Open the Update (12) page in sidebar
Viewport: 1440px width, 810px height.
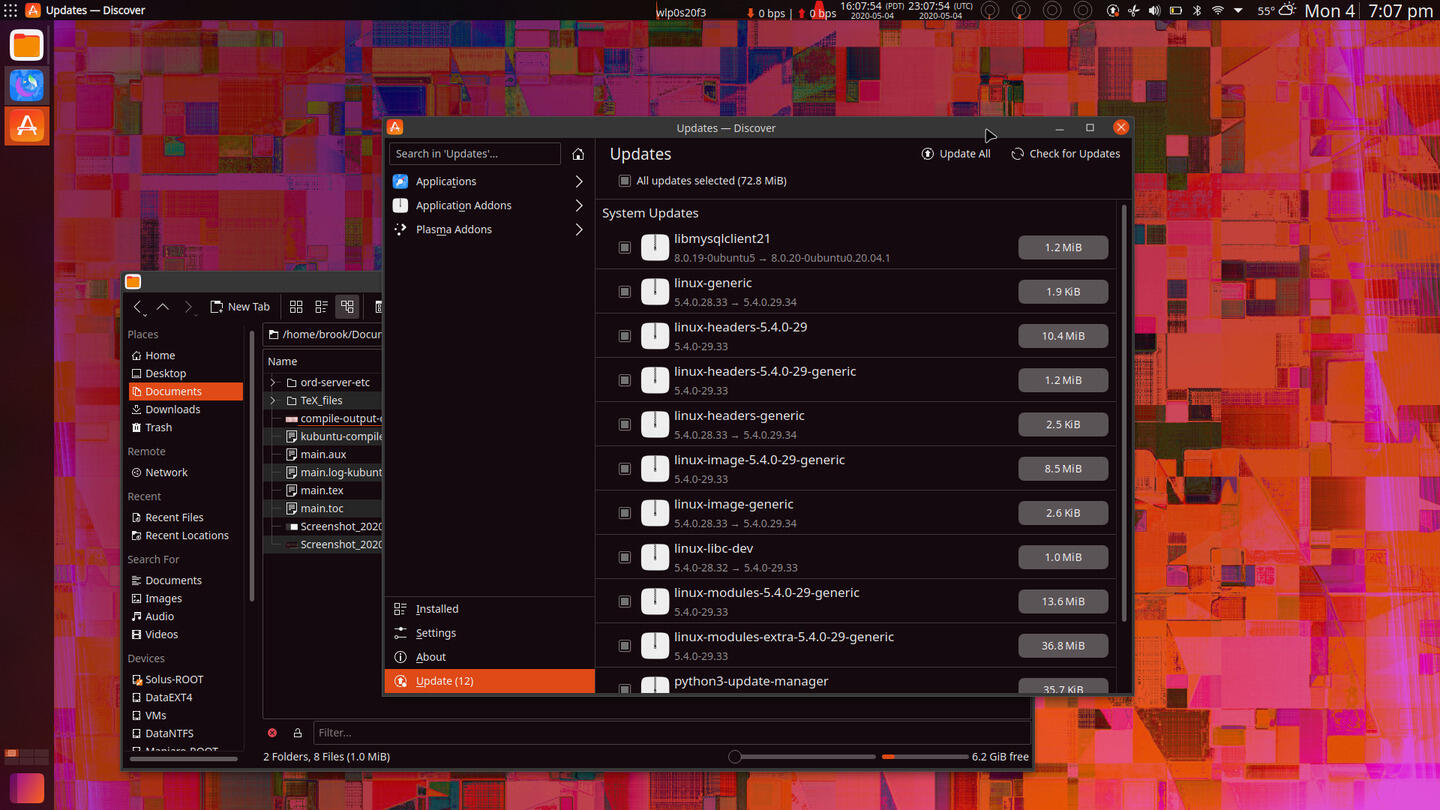click(490, 681)
